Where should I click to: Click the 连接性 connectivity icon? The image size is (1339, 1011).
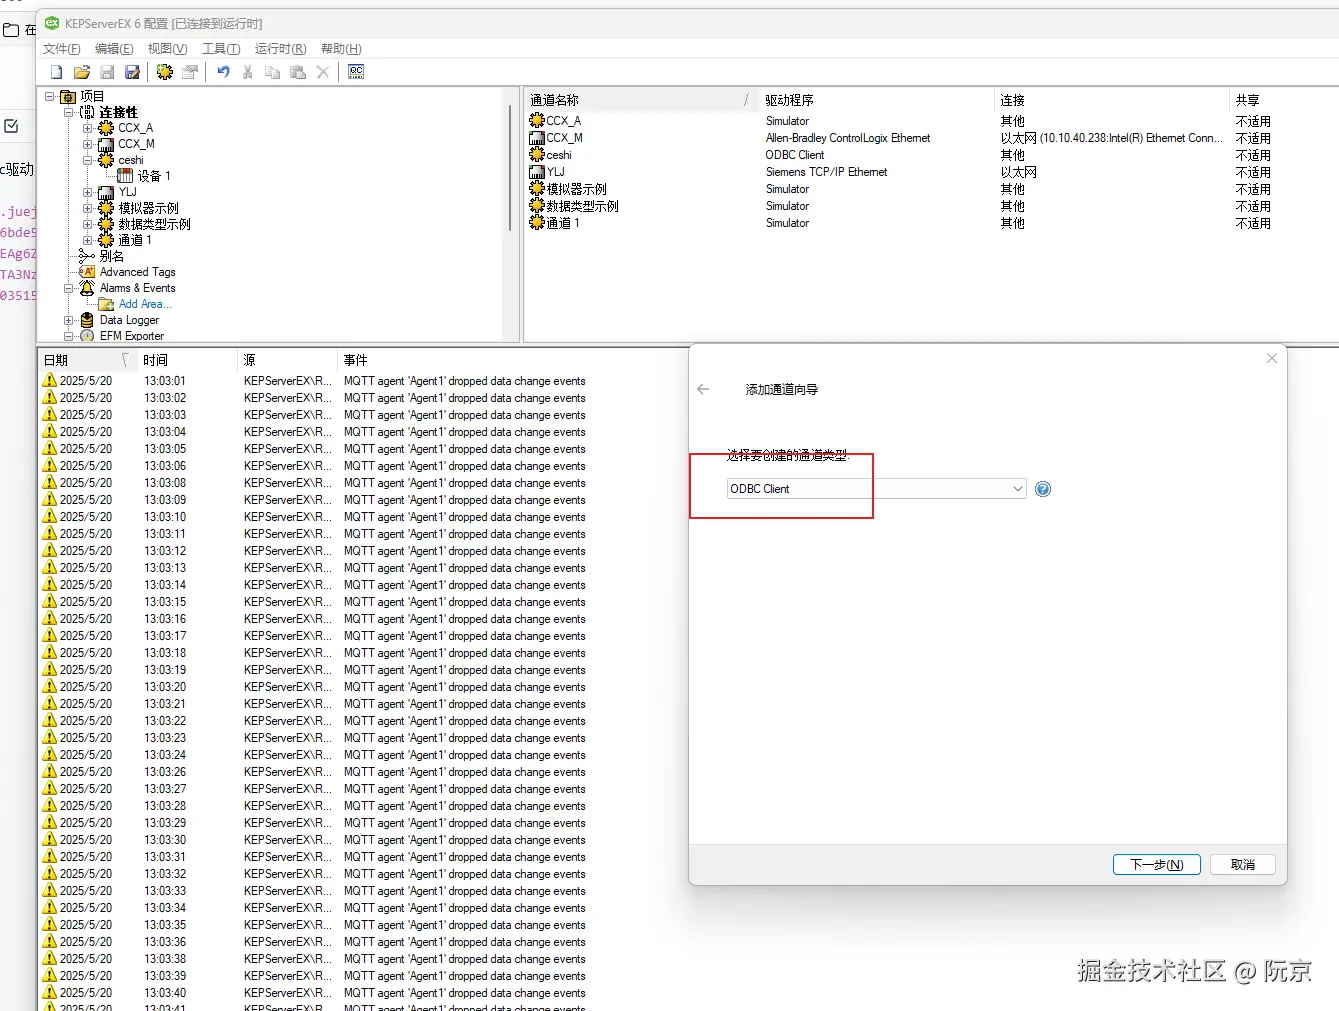click(x=87, y=112)
